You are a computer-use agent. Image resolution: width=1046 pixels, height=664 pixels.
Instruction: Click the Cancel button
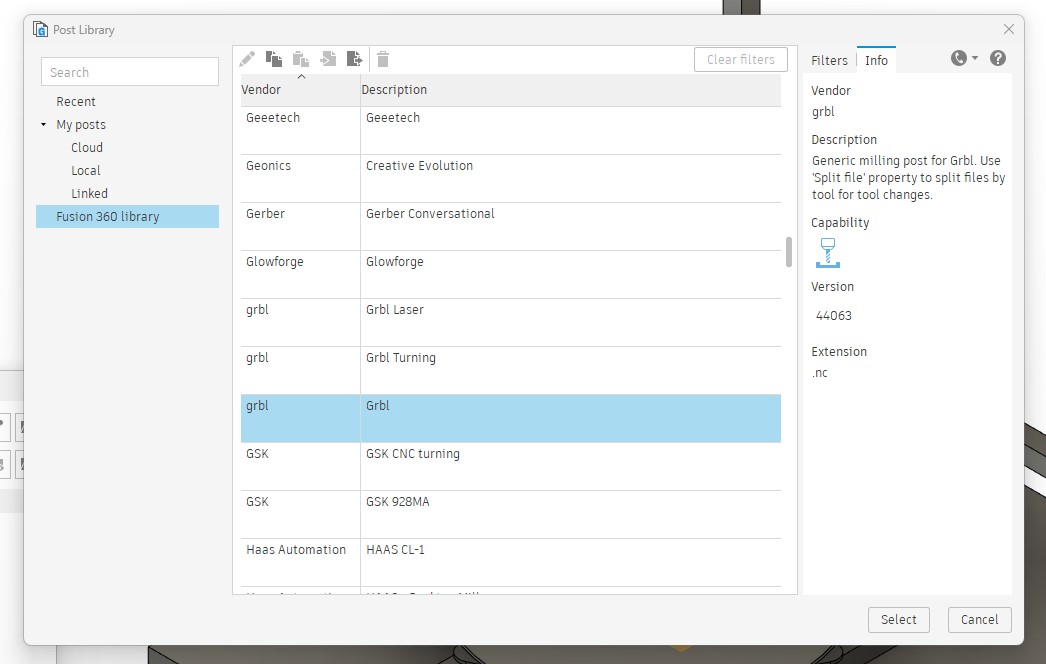(979, 619)
